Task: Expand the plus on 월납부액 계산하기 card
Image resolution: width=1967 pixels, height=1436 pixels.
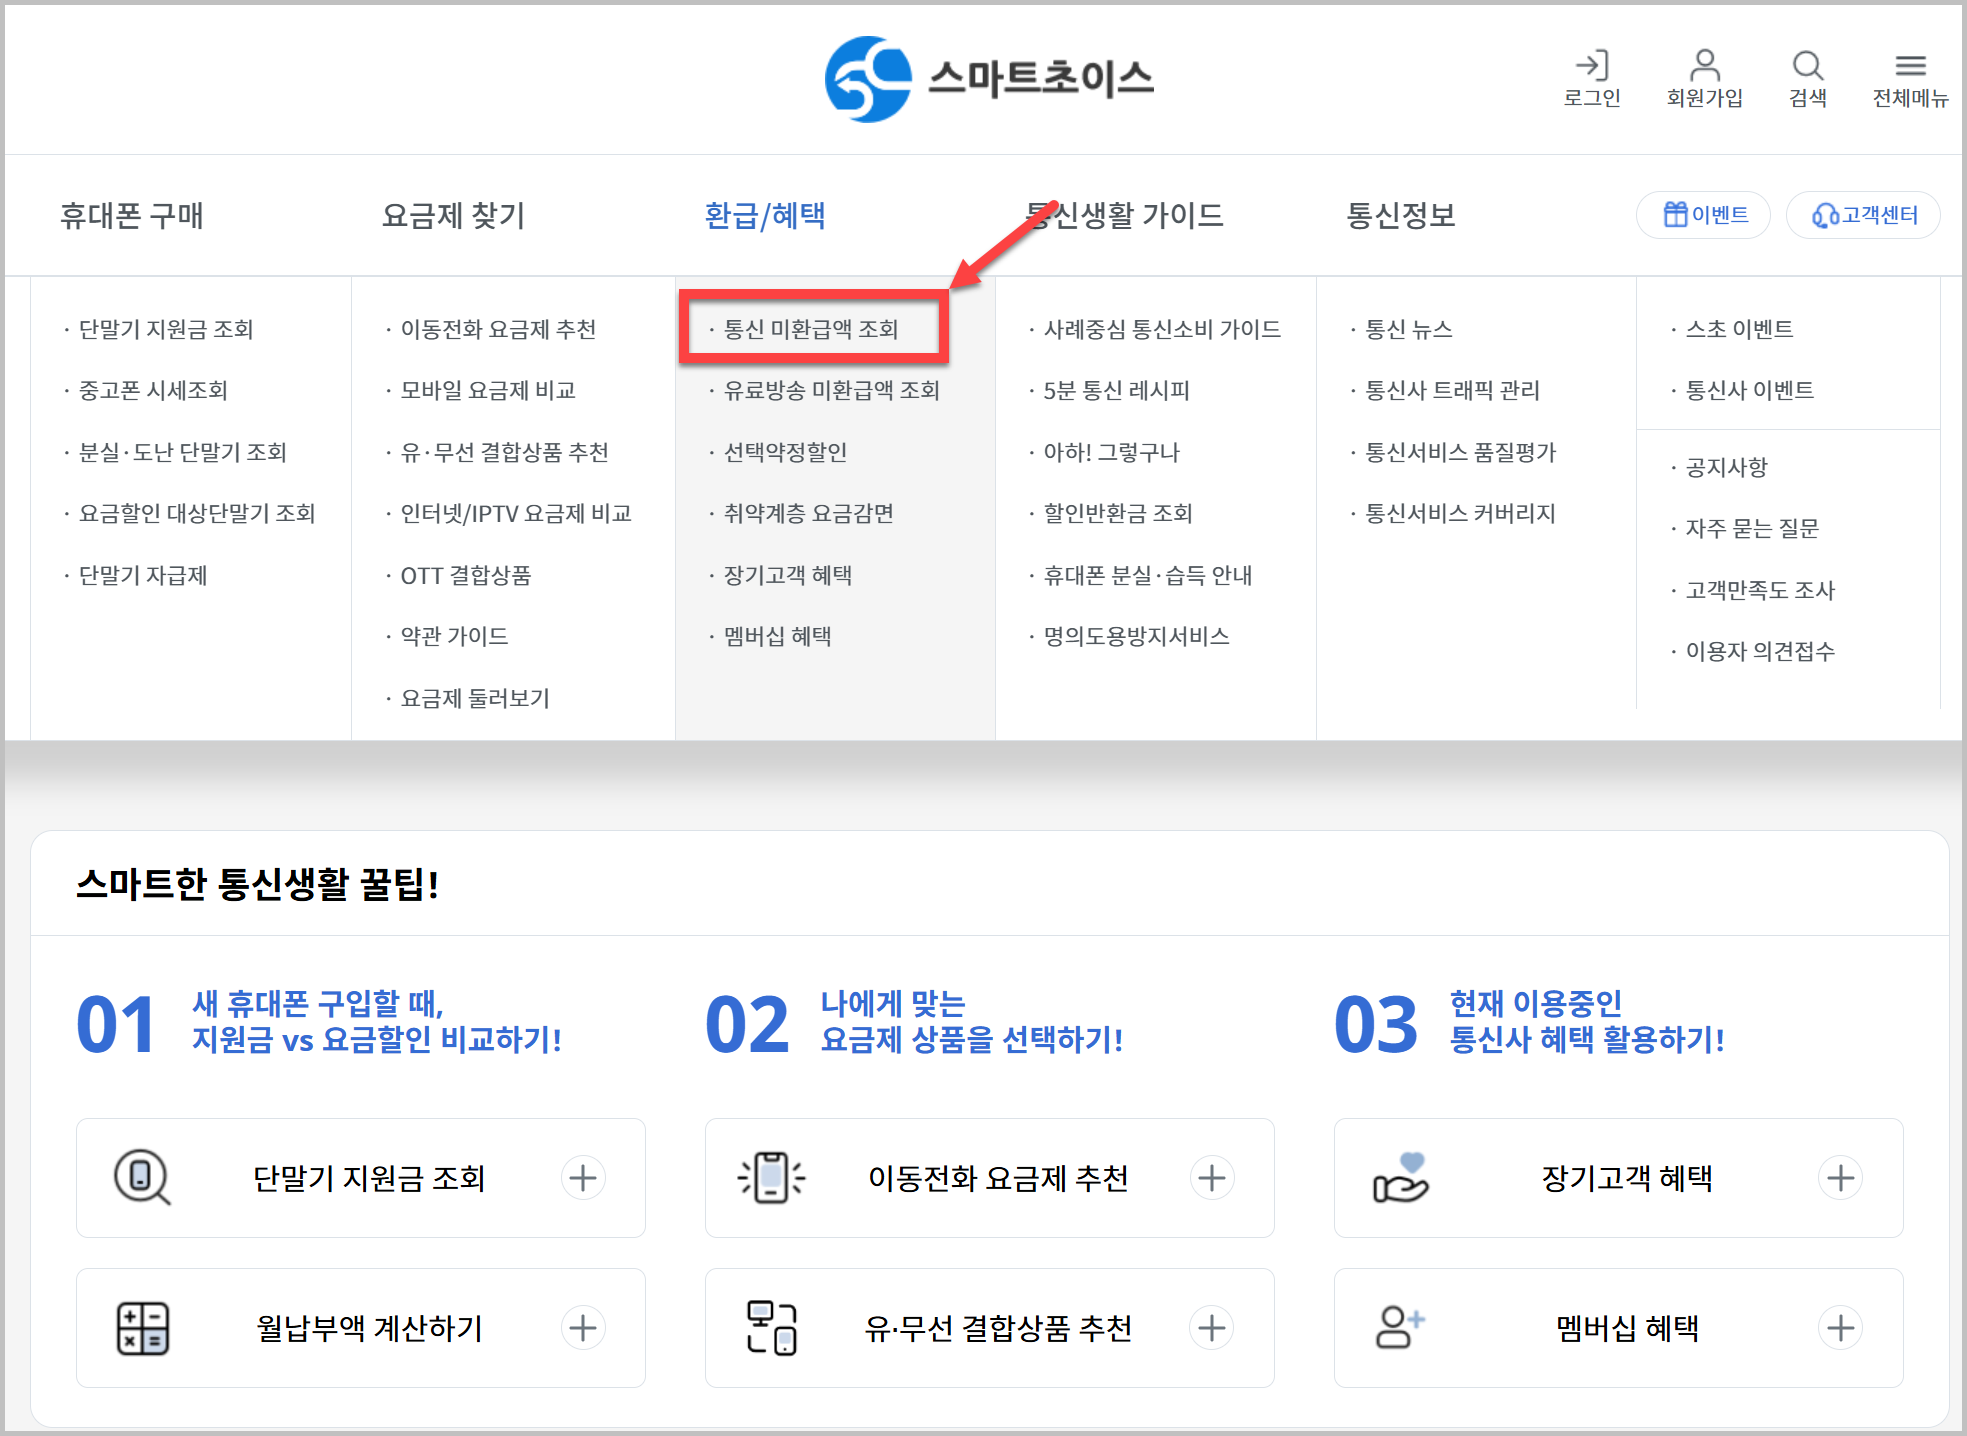Action: [583, 1328]
